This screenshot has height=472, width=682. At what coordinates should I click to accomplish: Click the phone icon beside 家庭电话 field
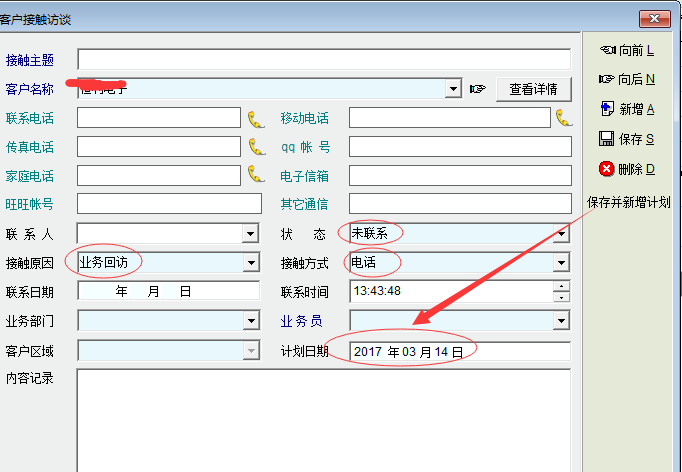tap(257, 175)
